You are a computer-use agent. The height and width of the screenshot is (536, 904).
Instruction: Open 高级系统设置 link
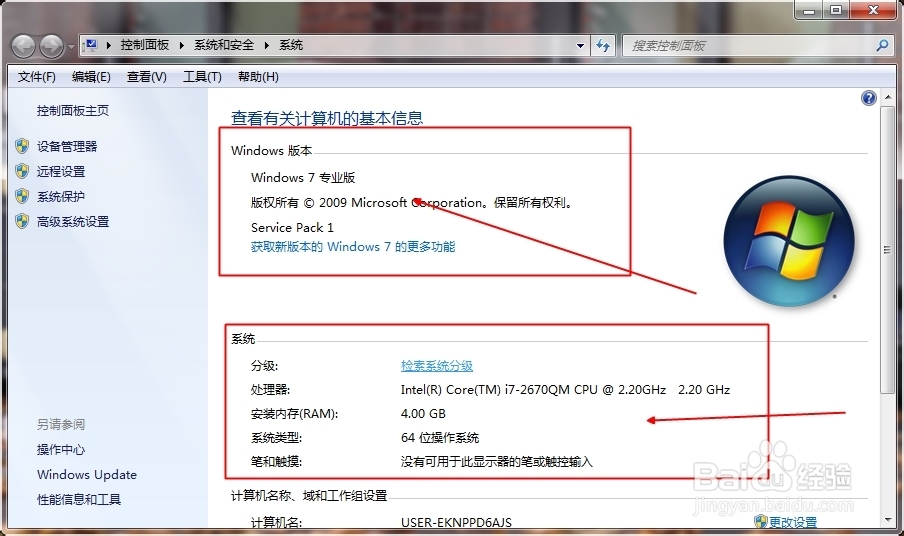coord(73,221)
